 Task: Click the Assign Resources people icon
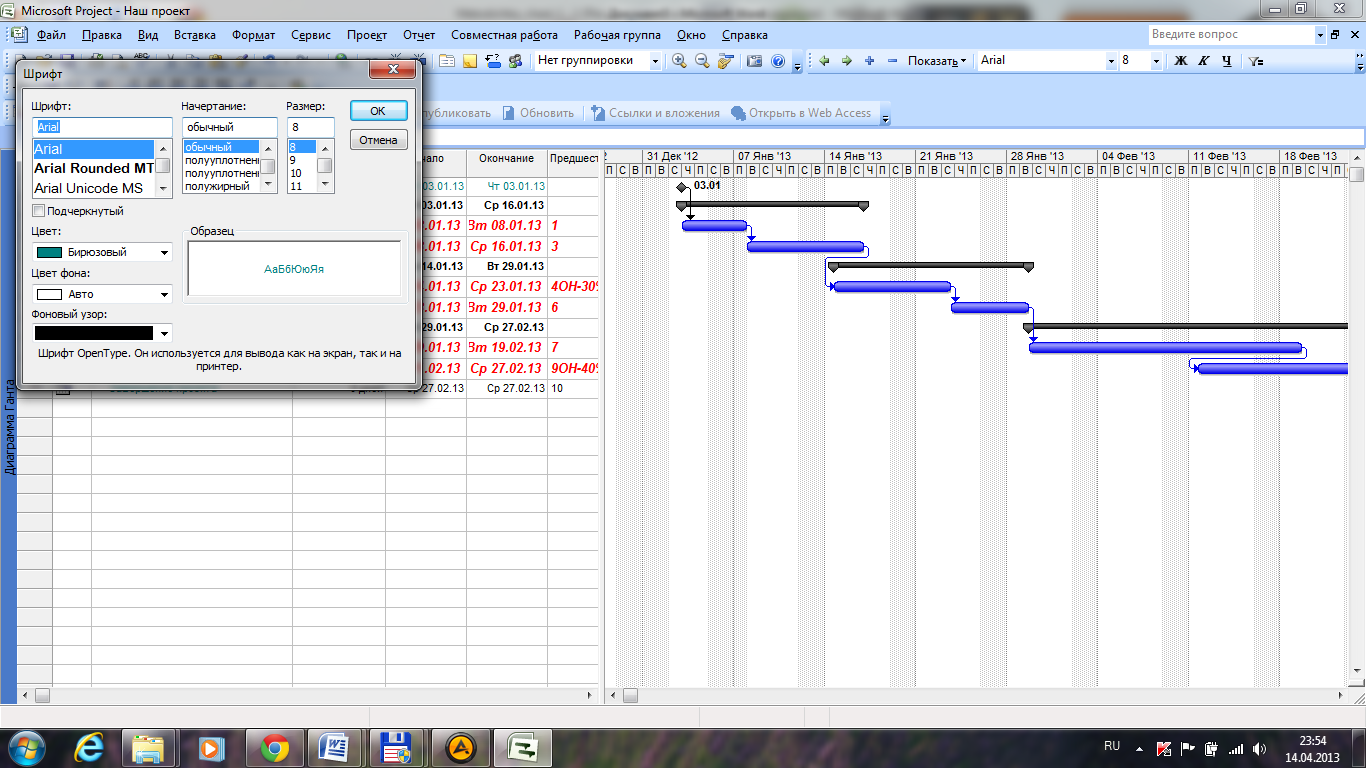(516, 61)
